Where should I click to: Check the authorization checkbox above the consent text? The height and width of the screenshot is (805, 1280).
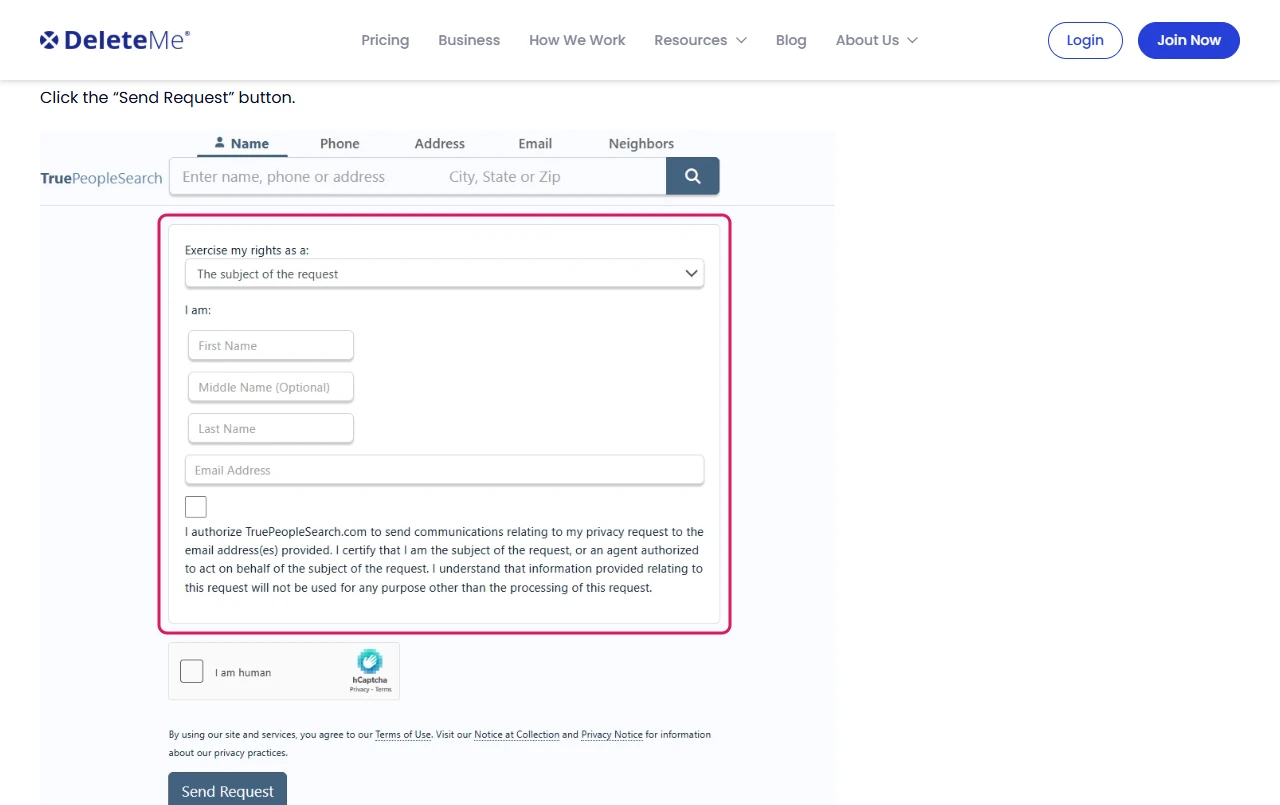[x=196, y=507]
